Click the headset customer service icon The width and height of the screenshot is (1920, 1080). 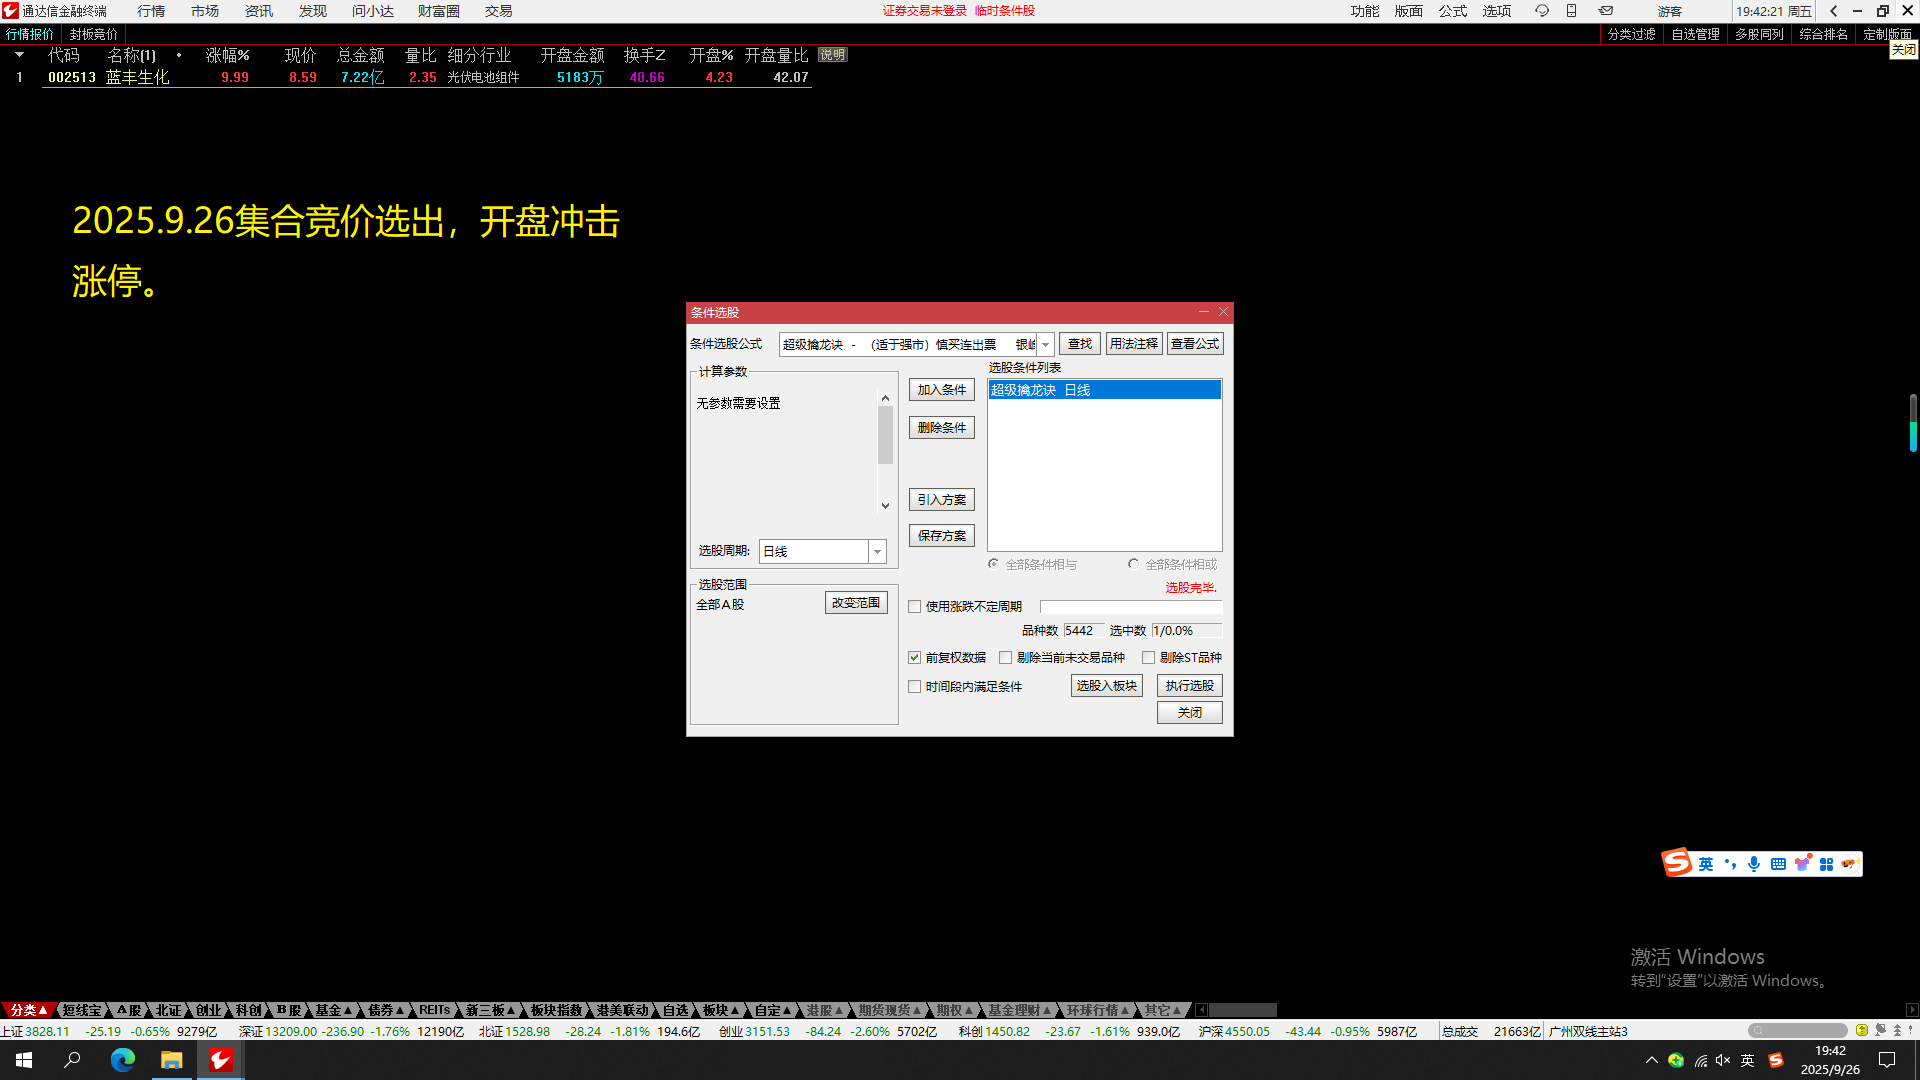pos(1541,11)
